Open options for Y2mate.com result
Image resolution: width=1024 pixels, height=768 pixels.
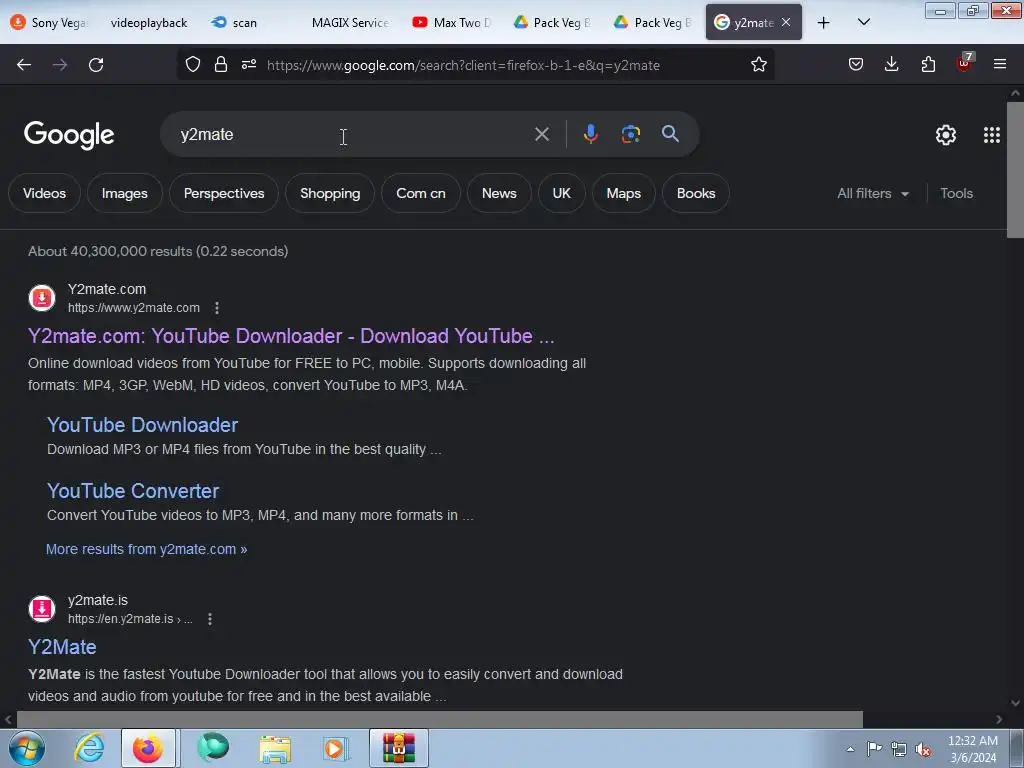tap(217, 308)
